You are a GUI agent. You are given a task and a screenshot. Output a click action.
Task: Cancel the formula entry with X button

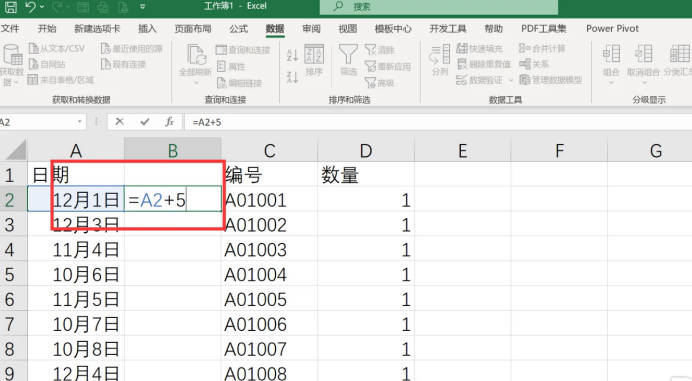(119, 122)
